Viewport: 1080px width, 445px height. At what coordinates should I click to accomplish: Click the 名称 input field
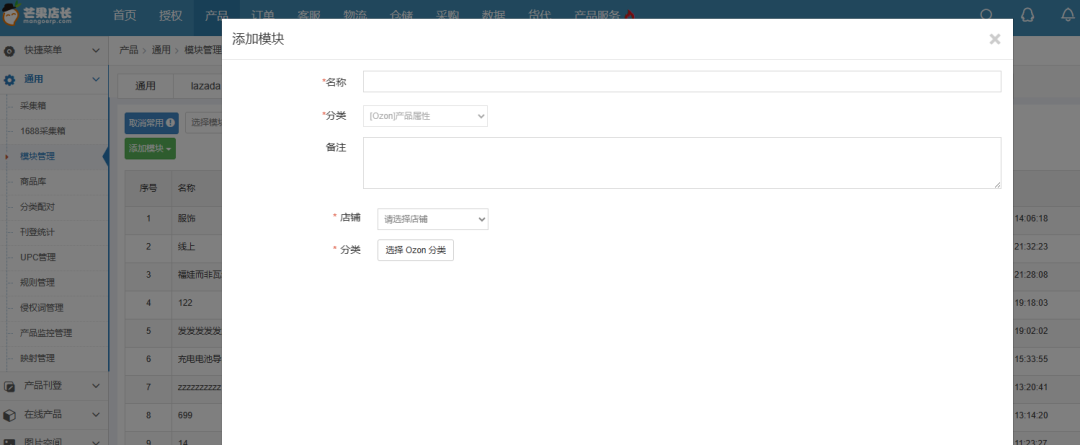click(682, 81)
